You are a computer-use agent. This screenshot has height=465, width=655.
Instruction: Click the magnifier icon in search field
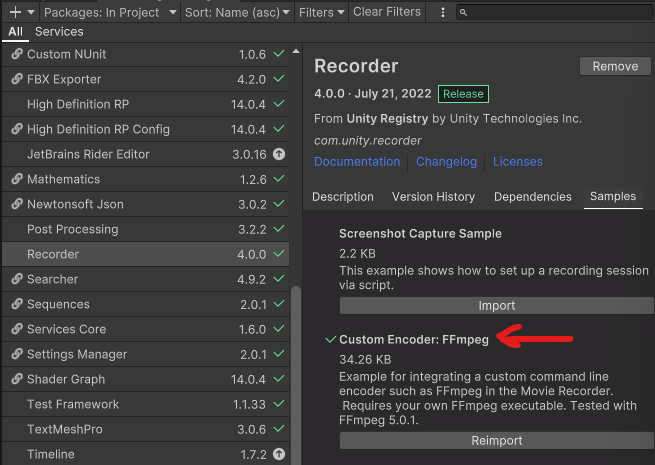click(463, 13)
